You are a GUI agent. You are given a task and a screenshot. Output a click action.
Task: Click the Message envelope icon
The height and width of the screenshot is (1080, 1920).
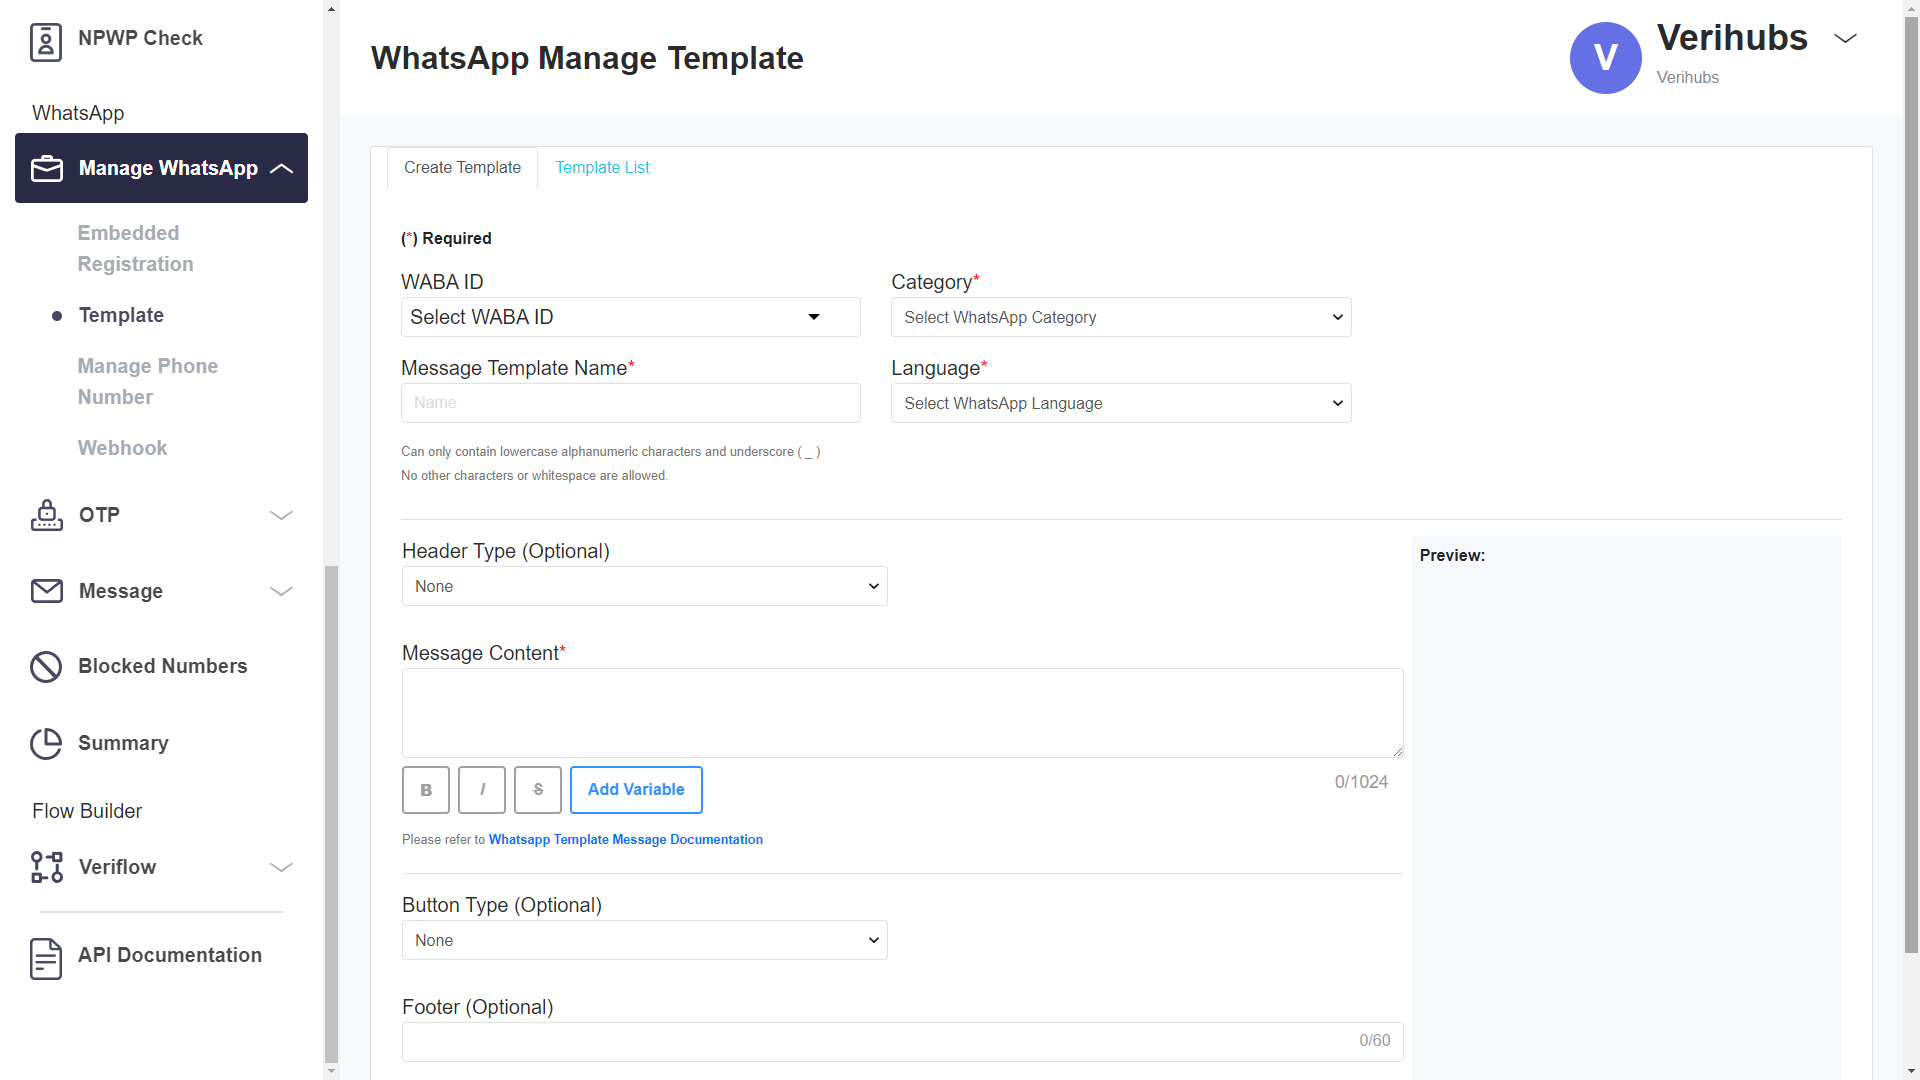point(47,591)
